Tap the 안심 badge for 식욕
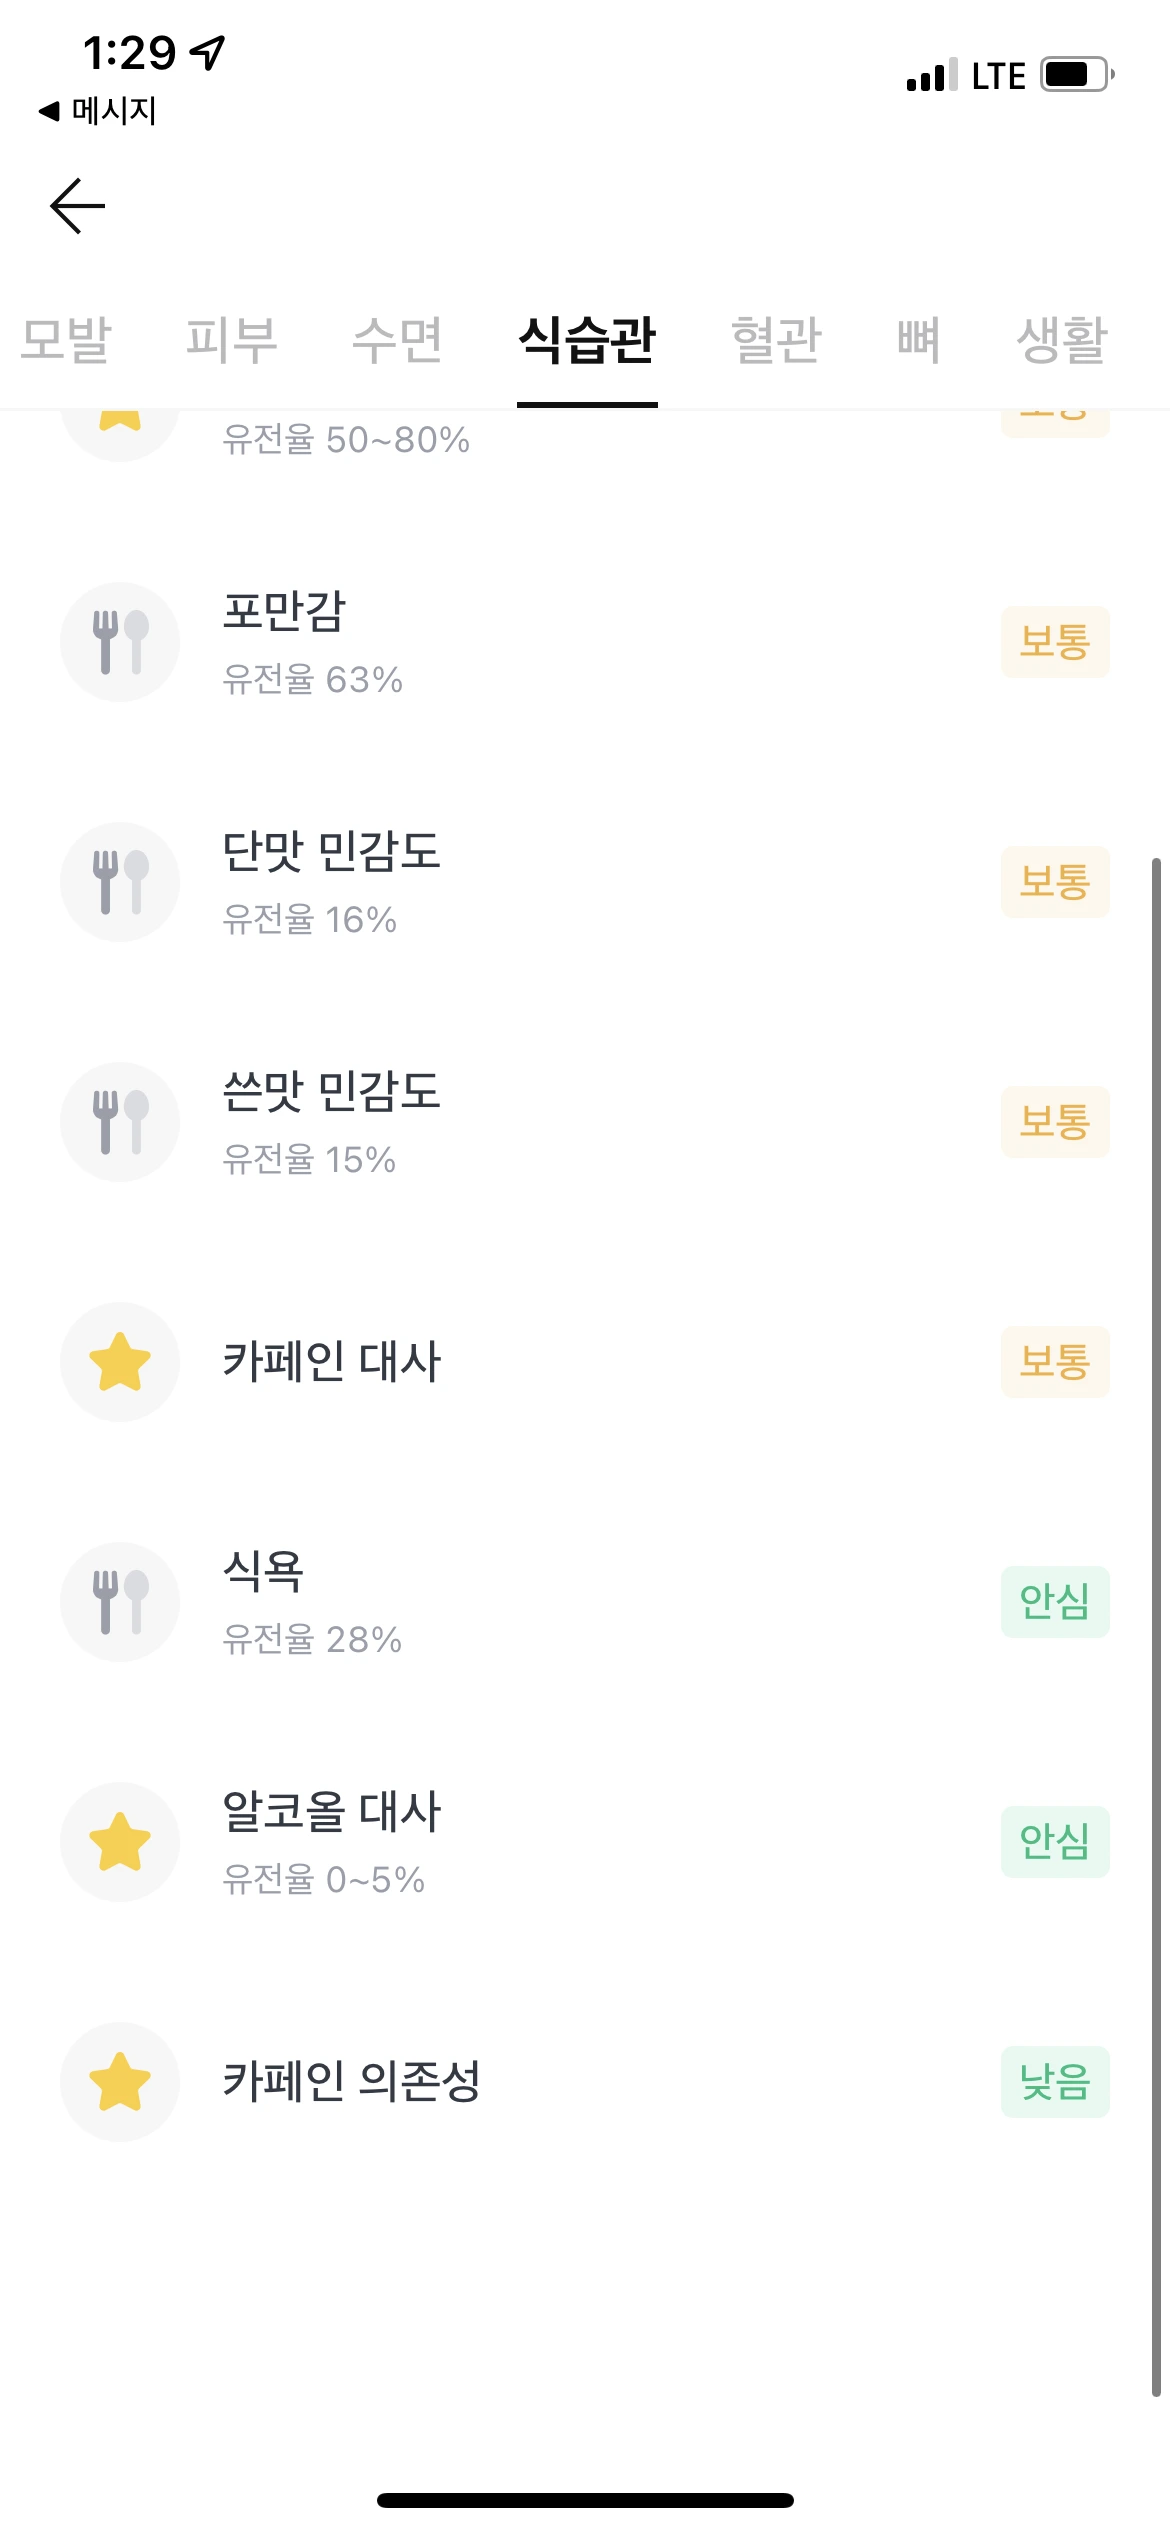1170x2532 pixels. [x=1055, y=1602]
